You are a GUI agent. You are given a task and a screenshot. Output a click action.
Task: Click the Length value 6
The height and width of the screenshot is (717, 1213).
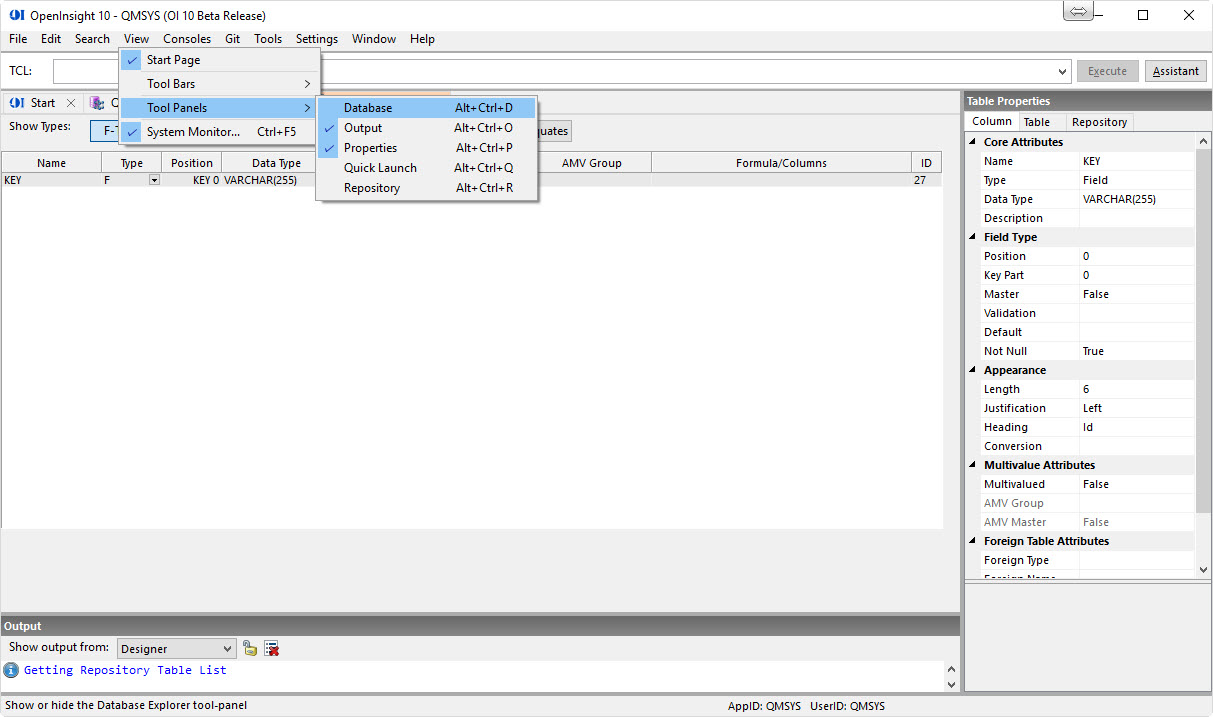pyautogui.click(x=1137, y=389)
